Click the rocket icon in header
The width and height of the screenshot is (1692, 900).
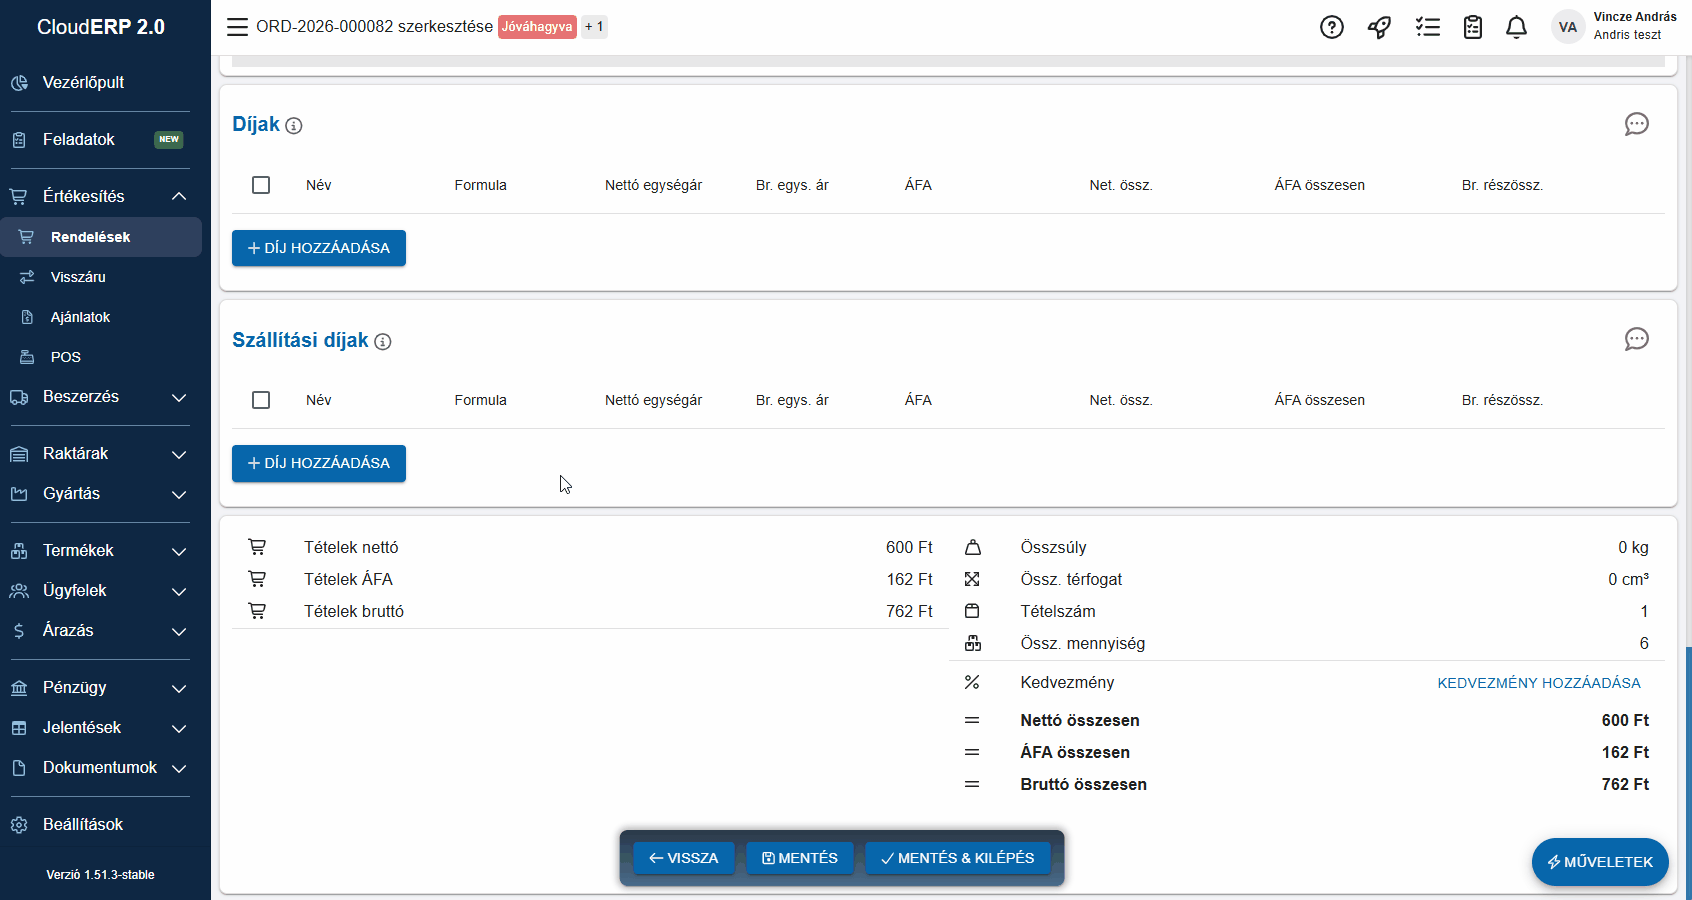click(1379, 27)
